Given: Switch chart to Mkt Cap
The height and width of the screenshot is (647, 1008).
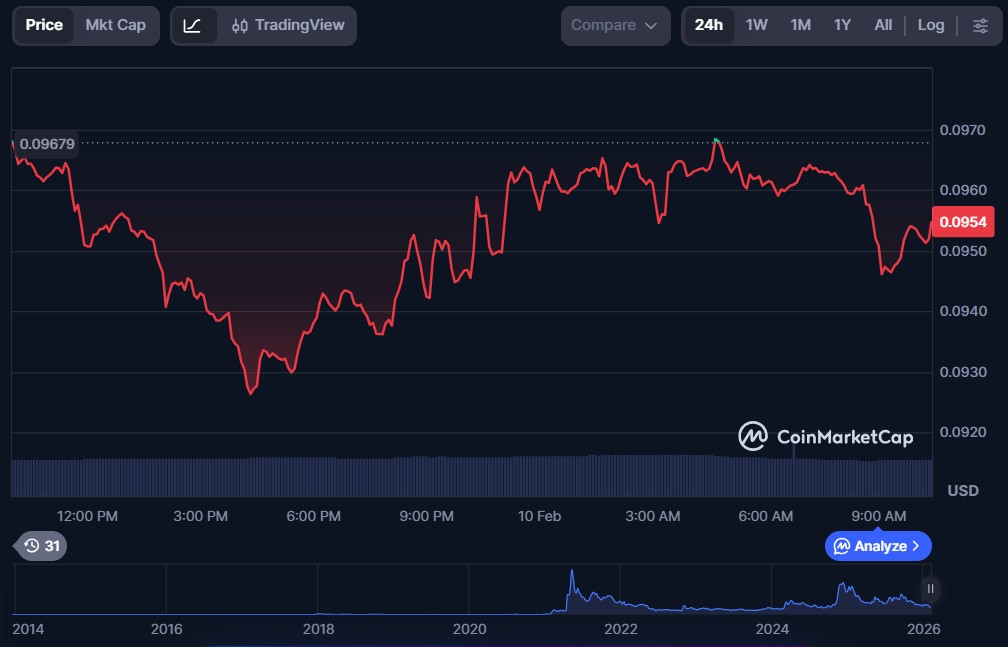Looking at the screenshot, I should pos(115,25).
